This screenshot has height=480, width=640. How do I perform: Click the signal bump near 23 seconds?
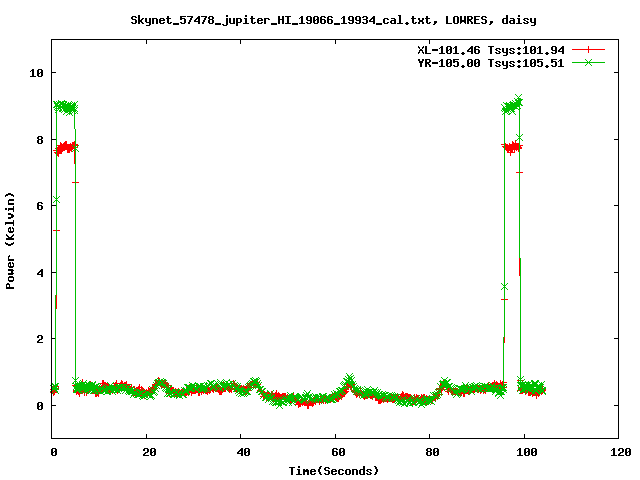[x=160, y=384]
